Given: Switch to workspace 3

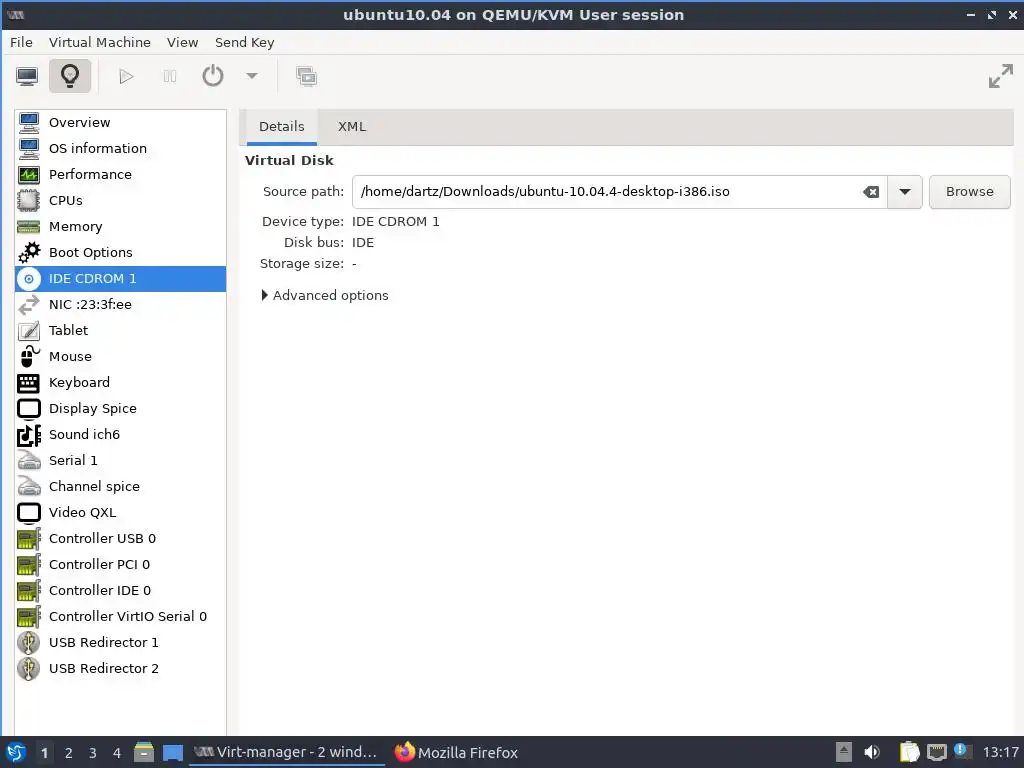Looking at the screenshot, I should tap(93, 753).
